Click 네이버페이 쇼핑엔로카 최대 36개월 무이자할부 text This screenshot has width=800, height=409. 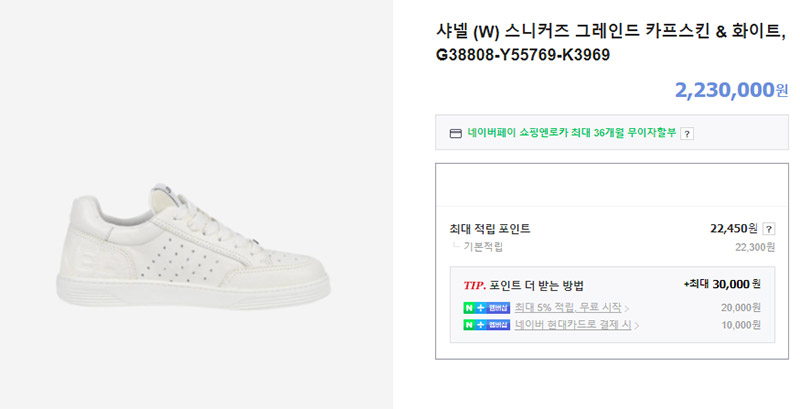[571, 133]
